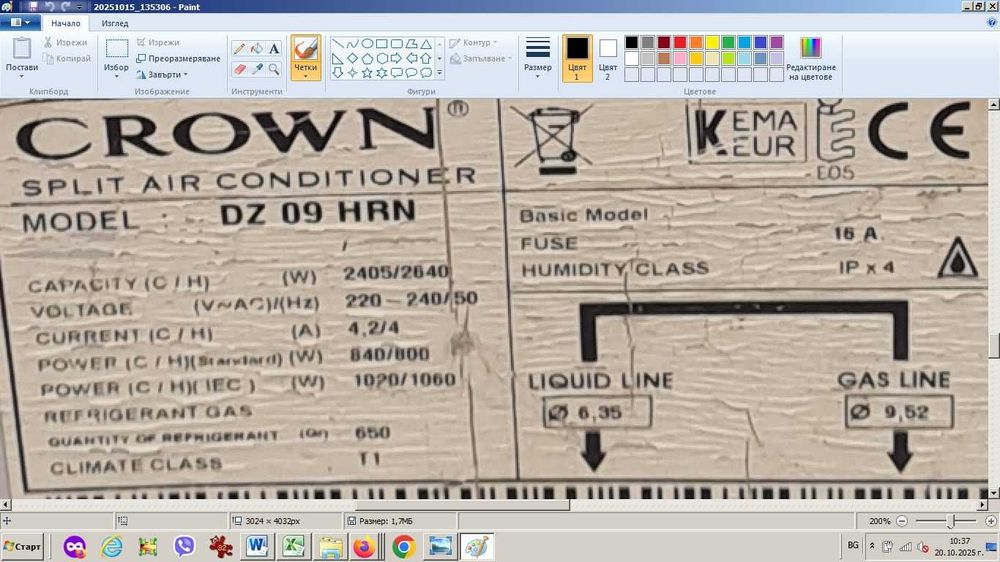Viewport: 1000px width, 562px height.
Task: Choose the Up arrow shape
Action: coord(426,59)
